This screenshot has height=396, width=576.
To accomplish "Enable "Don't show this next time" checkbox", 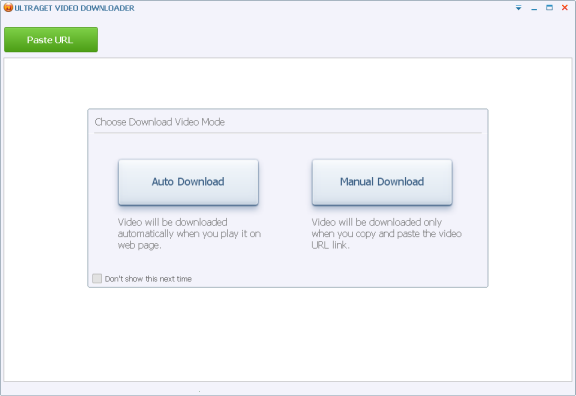I will [97, 278].
